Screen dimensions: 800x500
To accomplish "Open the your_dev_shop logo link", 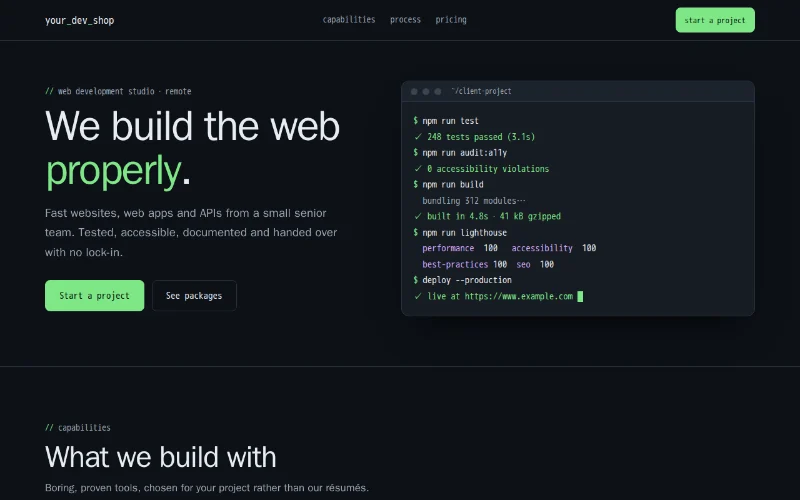I will (x=80, y=20).
